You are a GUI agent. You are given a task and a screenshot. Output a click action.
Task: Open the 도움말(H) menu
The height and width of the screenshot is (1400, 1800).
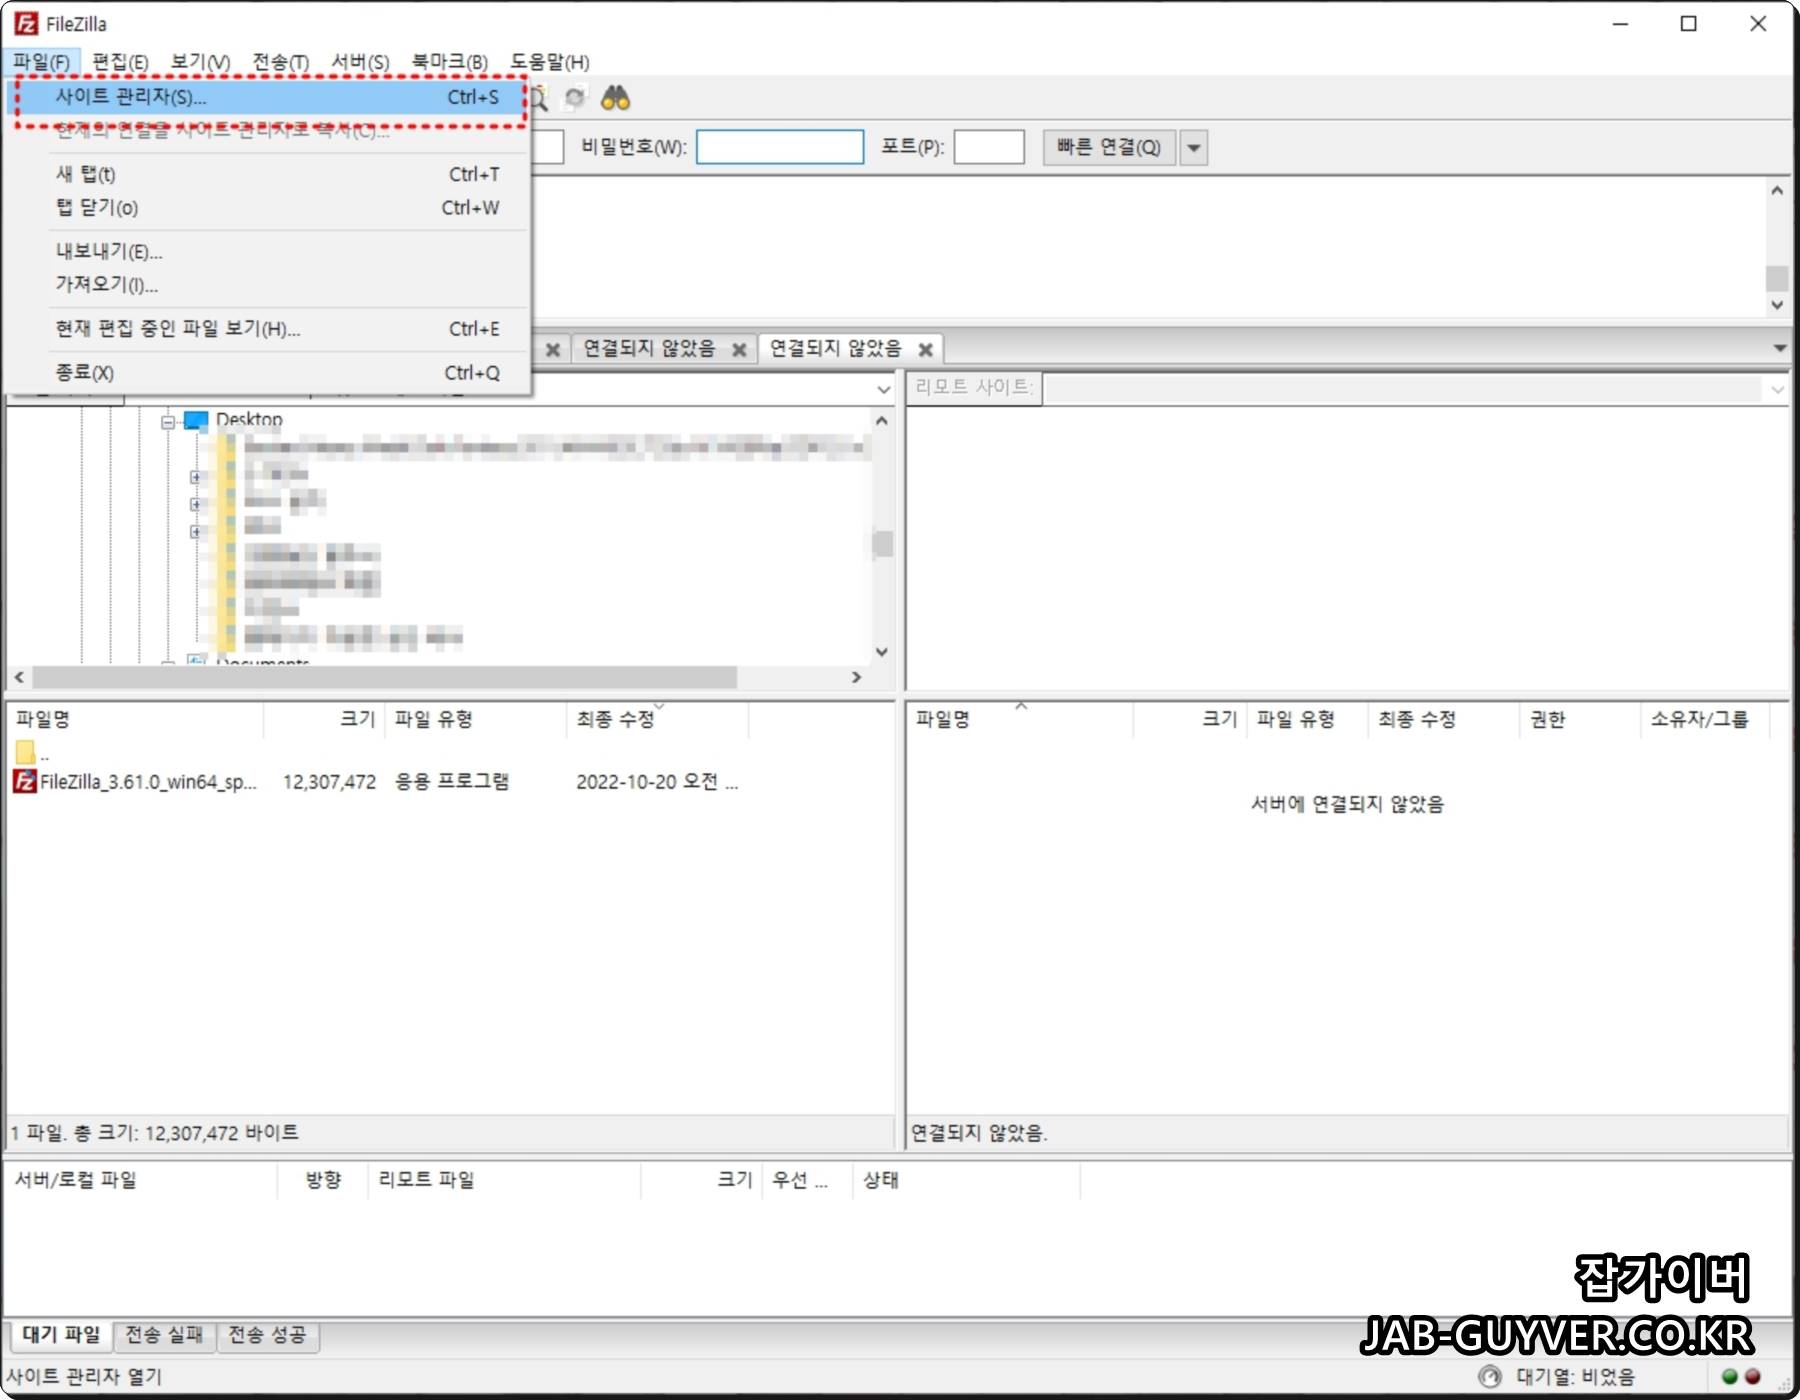[x=549, y=62]
